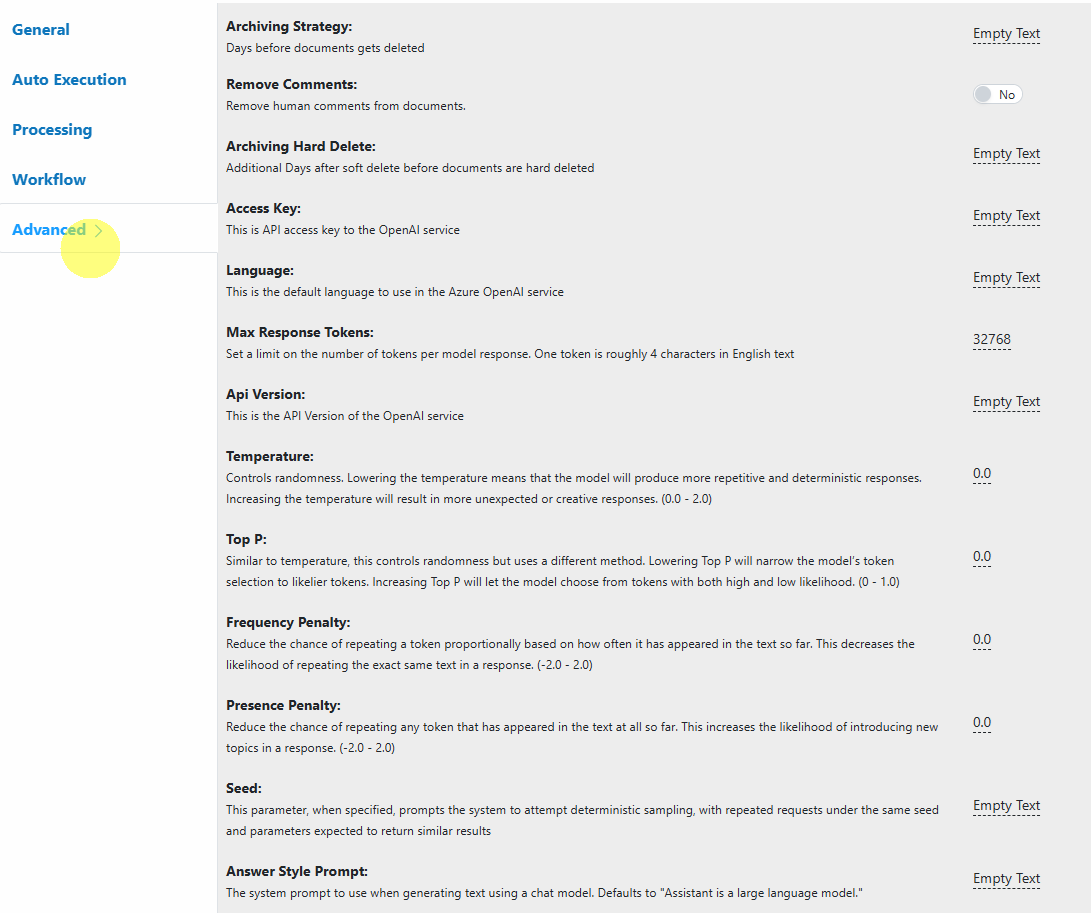Set the Seed empty text value
Viewport: 1091px width, 913px height.
[x=1006, y=806]
